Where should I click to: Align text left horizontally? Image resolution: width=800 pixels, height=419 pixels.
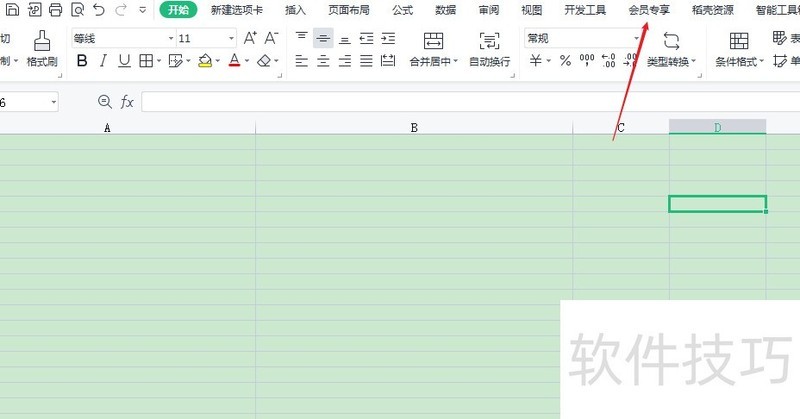pyautogui.click(x=302, y=61)
